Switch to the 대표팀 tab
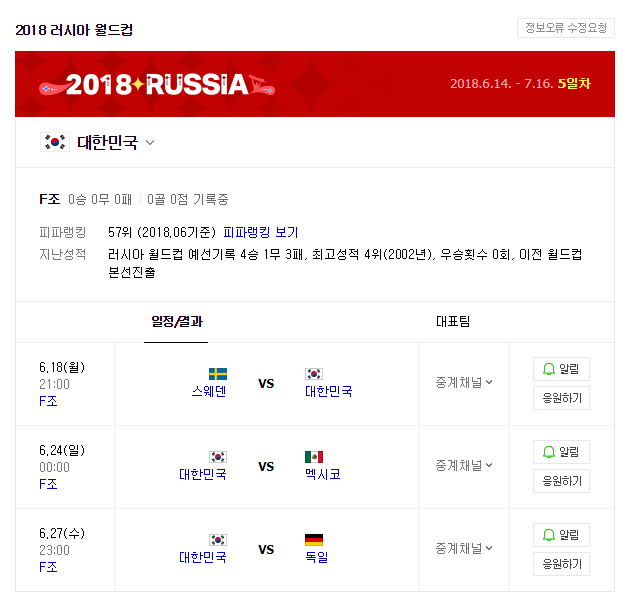 pos(453,321)
